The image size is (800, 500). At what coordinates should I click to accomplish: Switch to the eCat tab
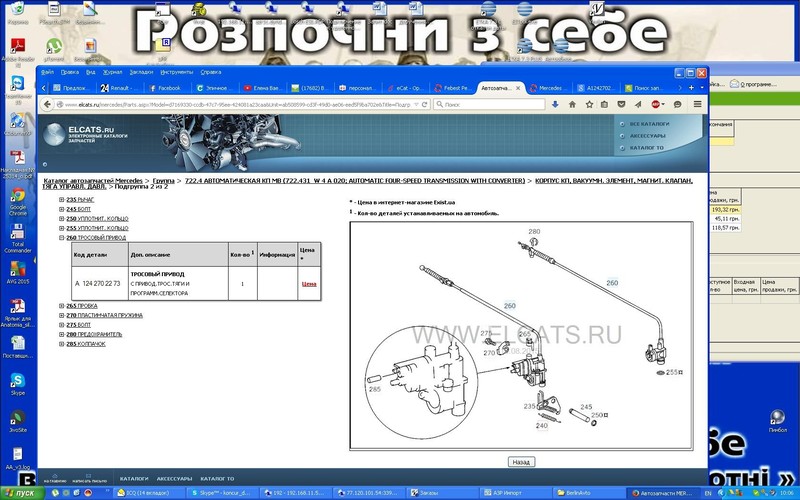click(406, 88)
